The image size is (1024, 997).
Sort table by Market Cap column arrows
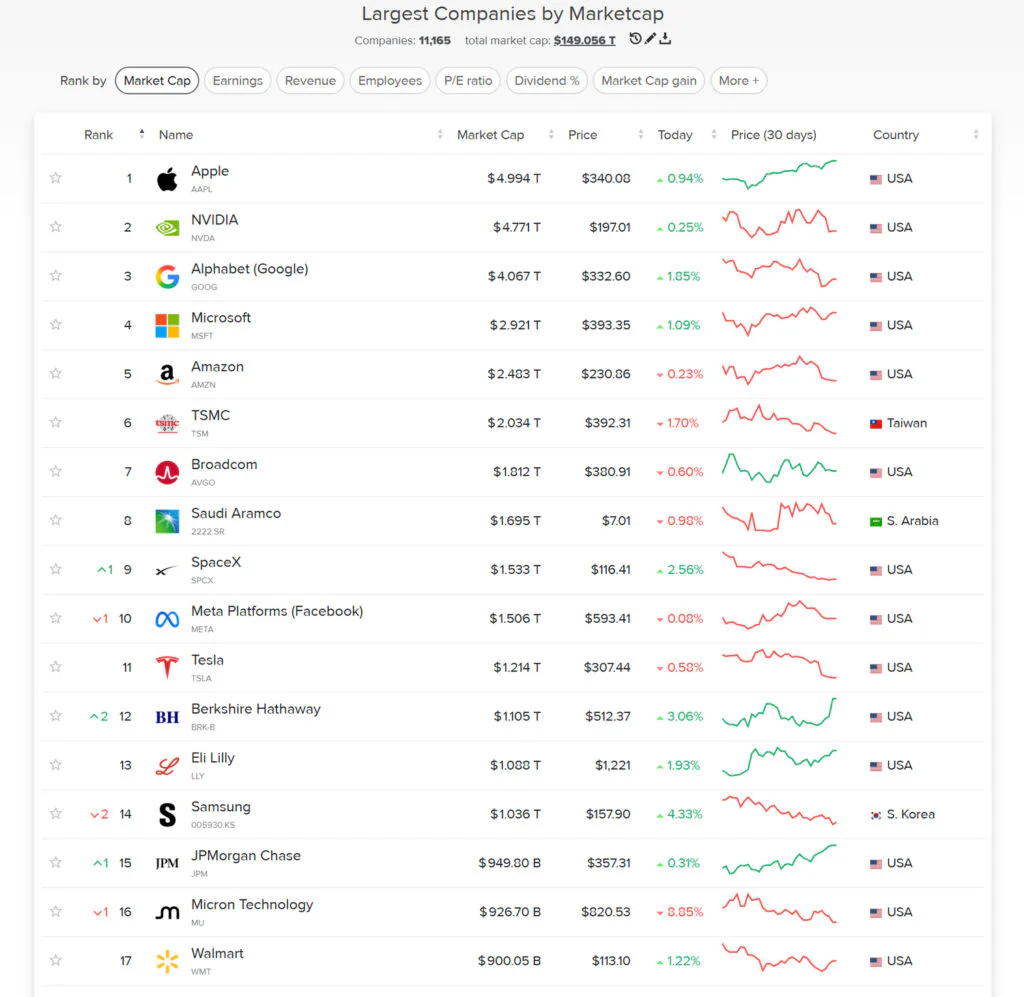pyautogui.click(x=551, y=135)
